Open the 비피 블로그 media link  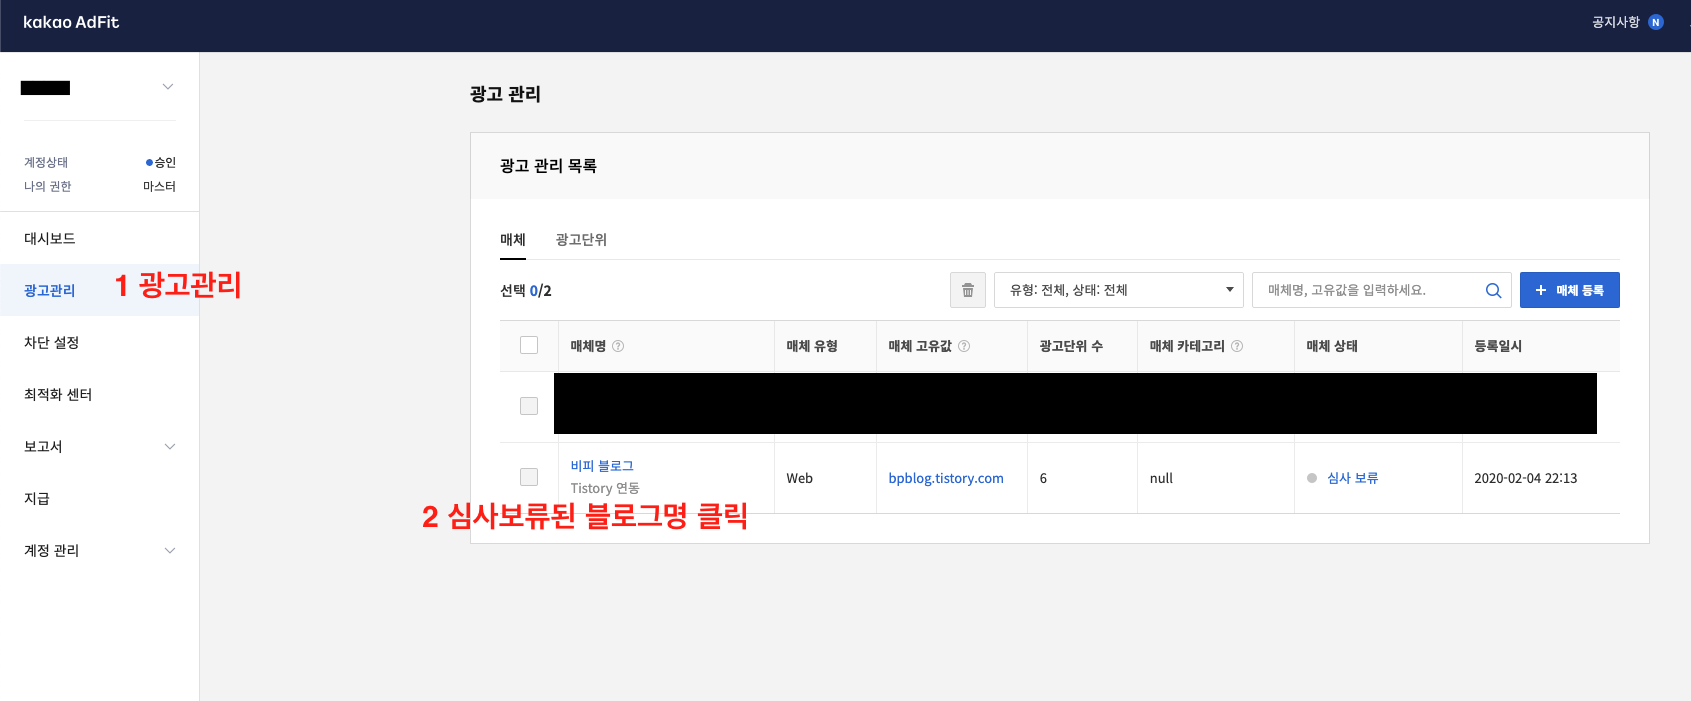pos(602,466)
